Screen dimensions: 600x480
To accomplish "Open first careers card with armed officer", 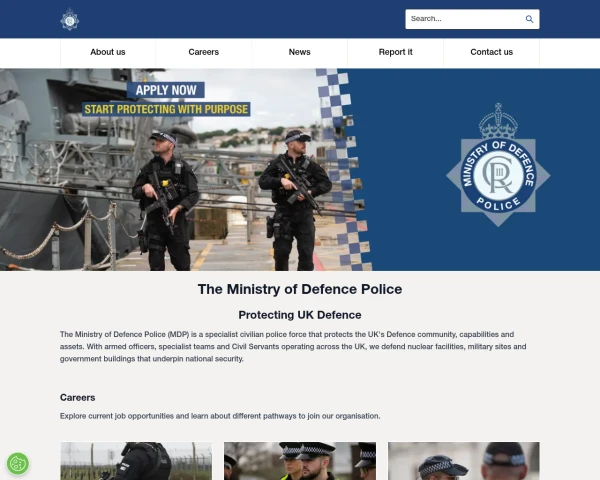I will (x=136, y=461).
